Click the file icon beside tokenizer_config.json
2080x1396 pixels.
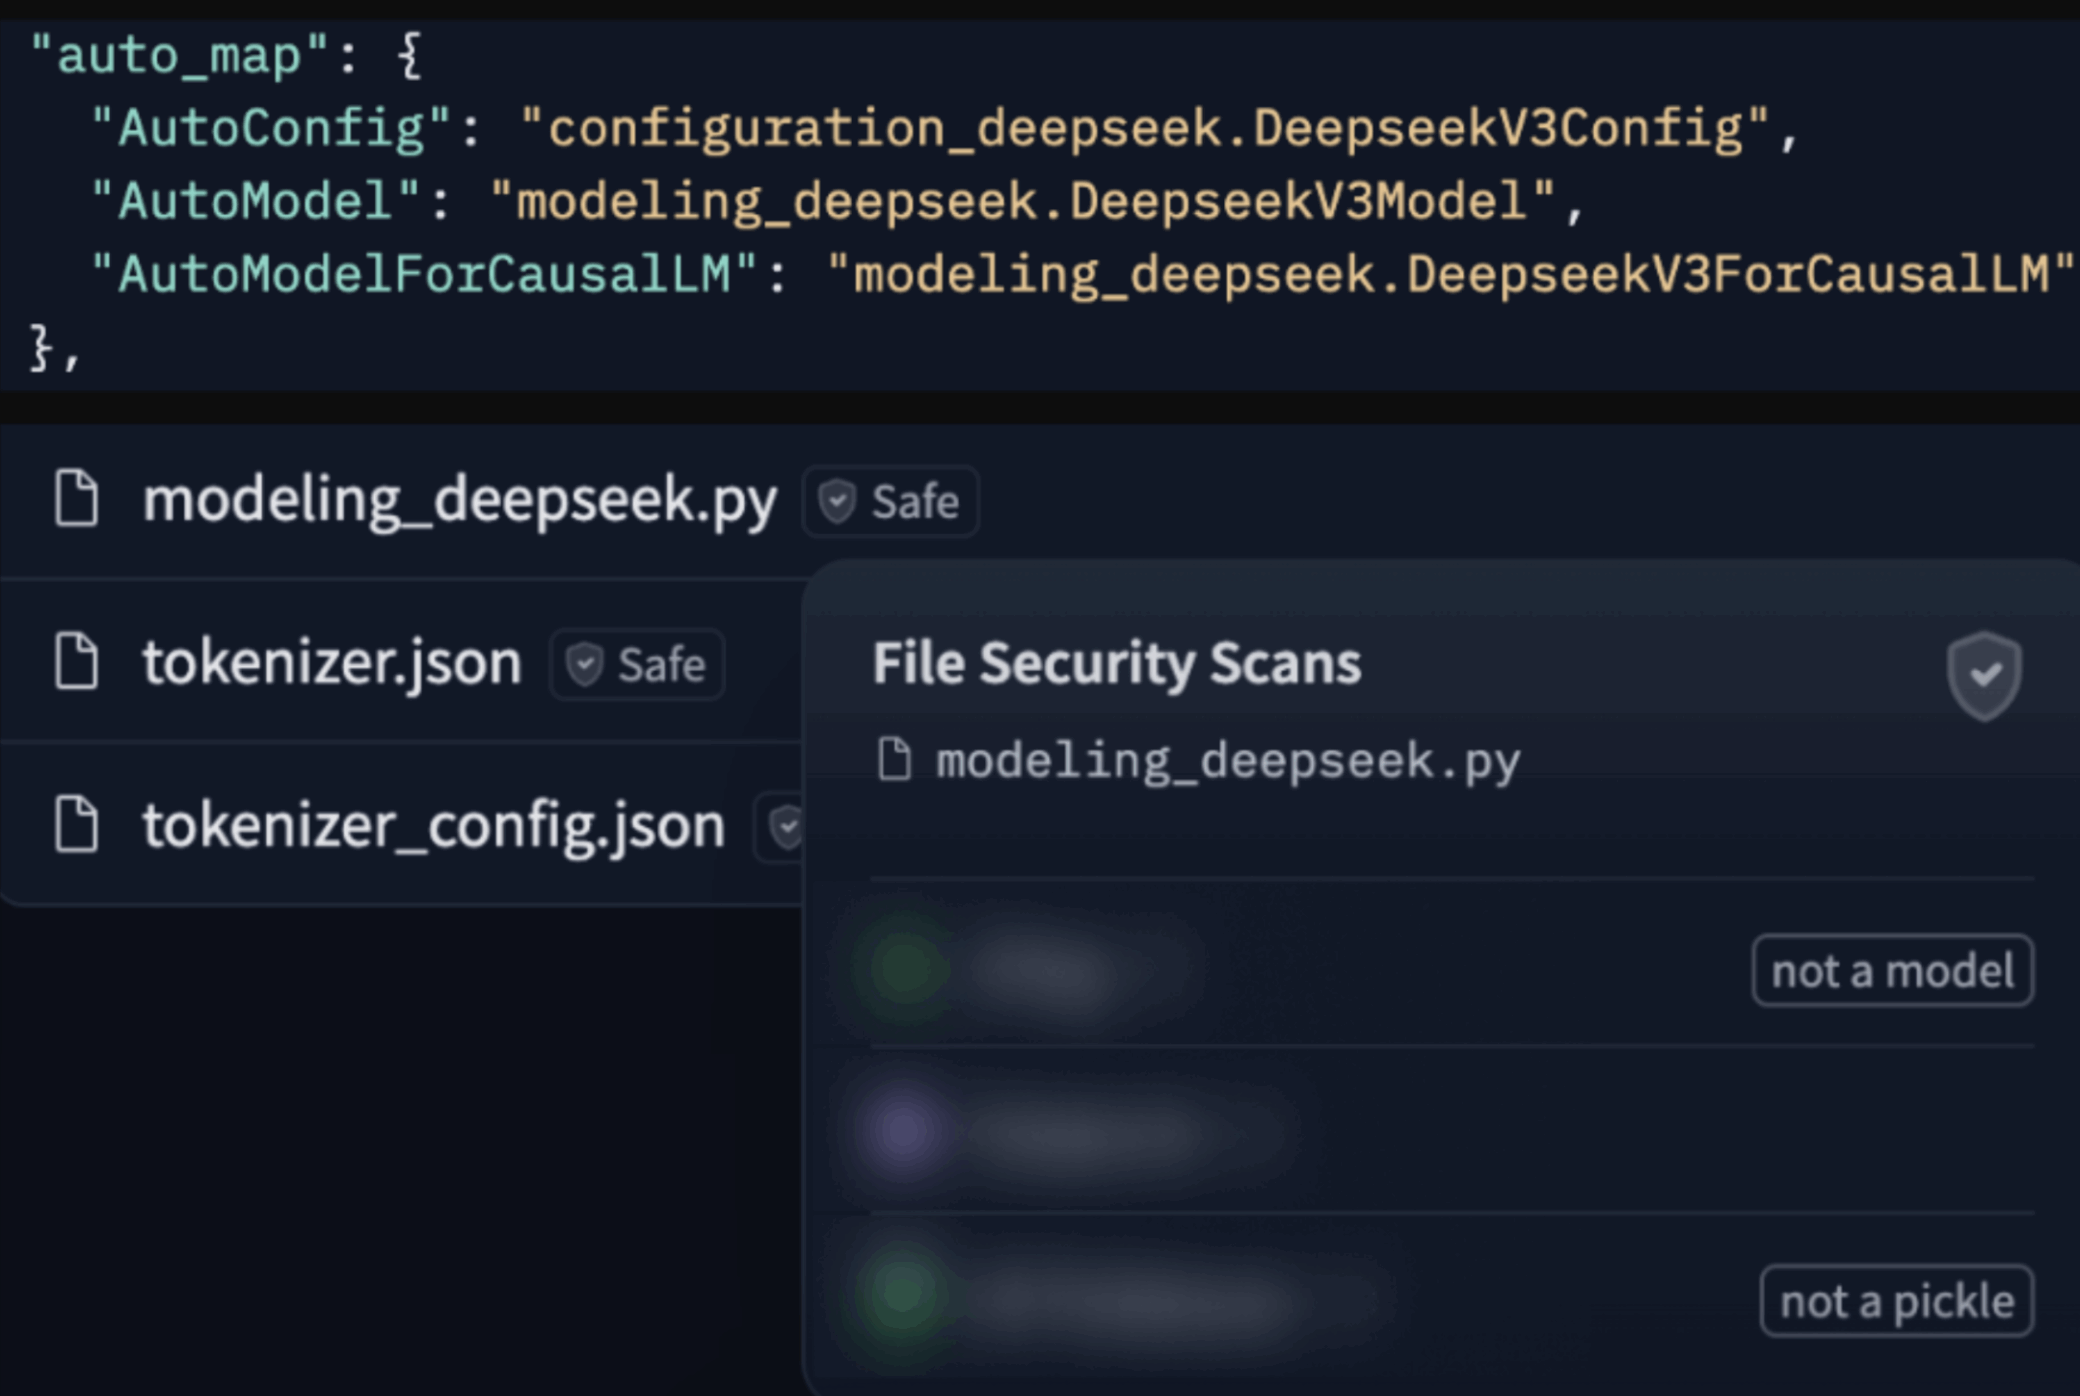tap(77, 825)
